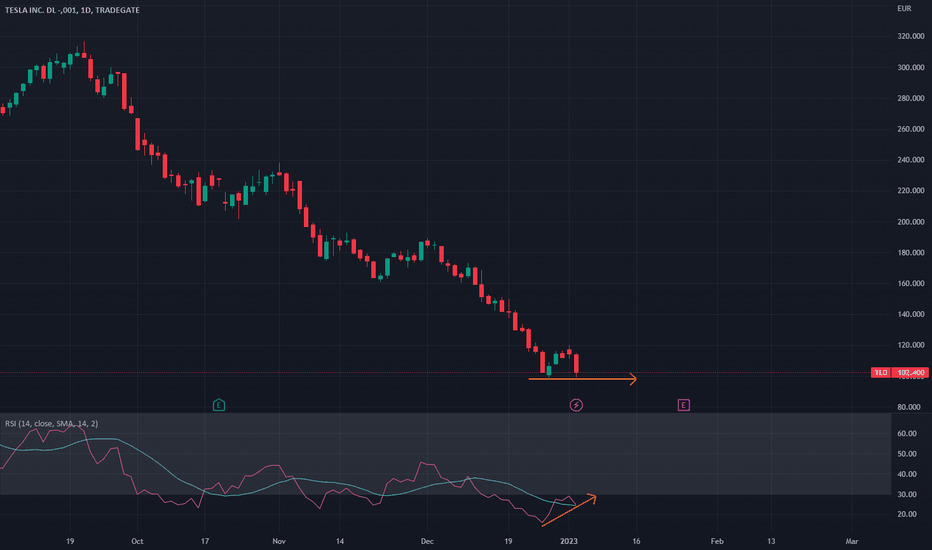Click the EUR currency label
Image resolution: width=932 pixels, height=550 pixels.
point(904,8)
